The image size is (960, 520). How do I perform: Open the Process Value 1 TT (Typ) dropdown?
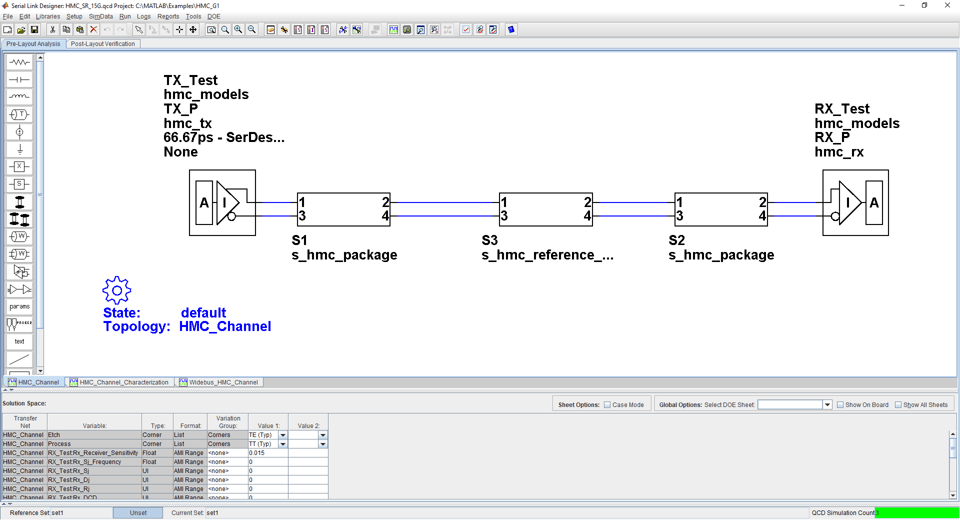(x=283, y=444)
